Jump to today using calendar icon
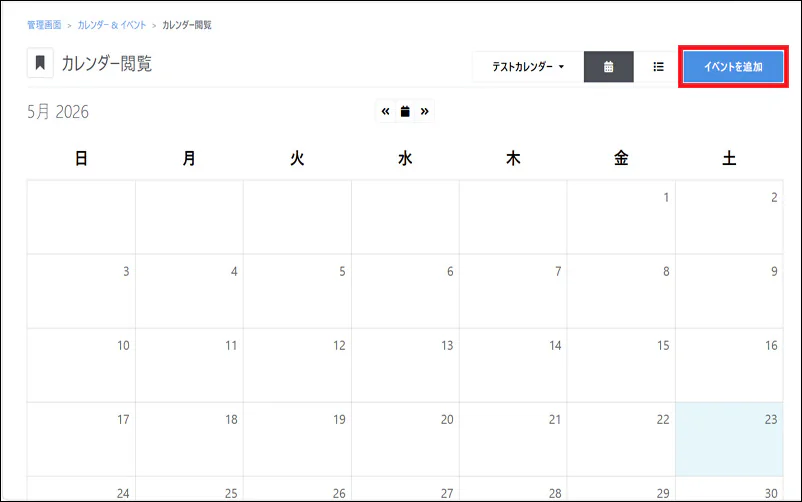This screenshot has width=802, height=502. pos(405,111)
